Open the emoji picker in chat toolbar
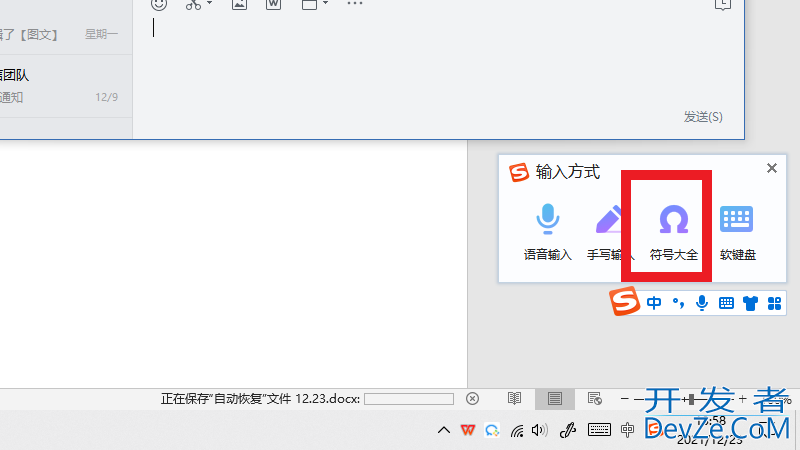Screen dimensions: 800x450 pos(159,4)
